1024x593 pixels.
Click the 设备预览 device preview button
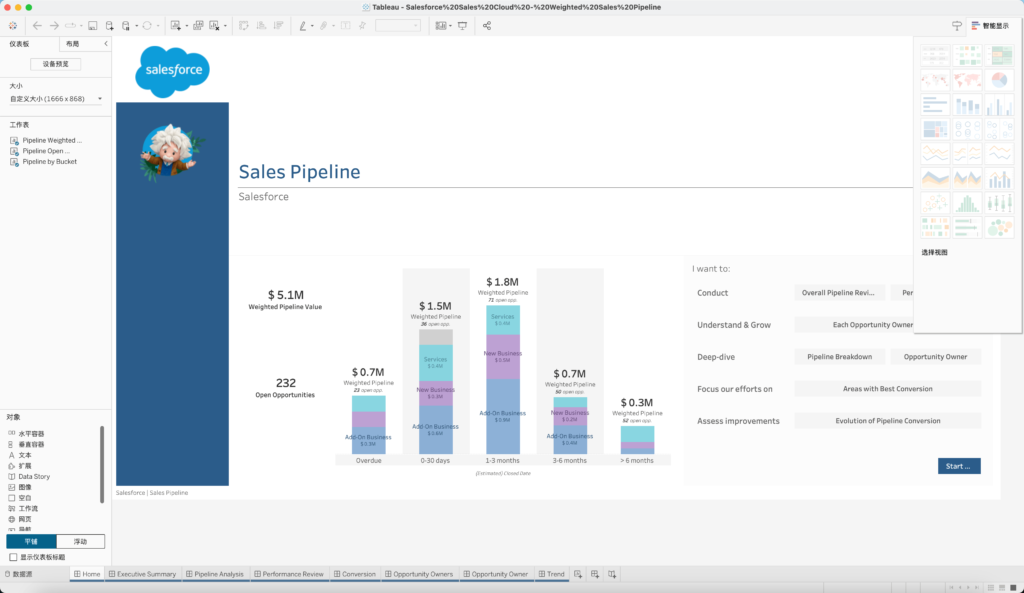[56, 64]
